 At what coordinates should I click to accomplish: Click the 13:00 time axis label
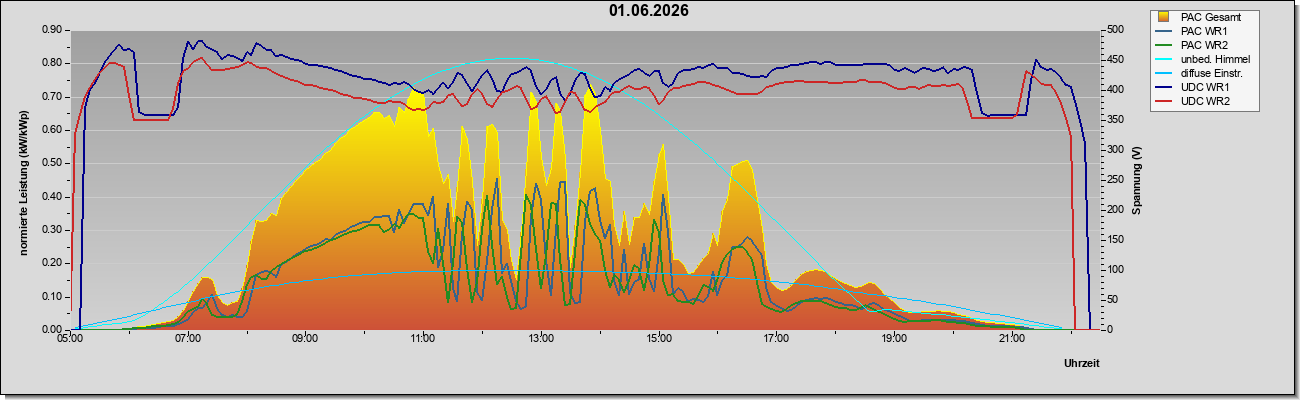coord(541,339)
